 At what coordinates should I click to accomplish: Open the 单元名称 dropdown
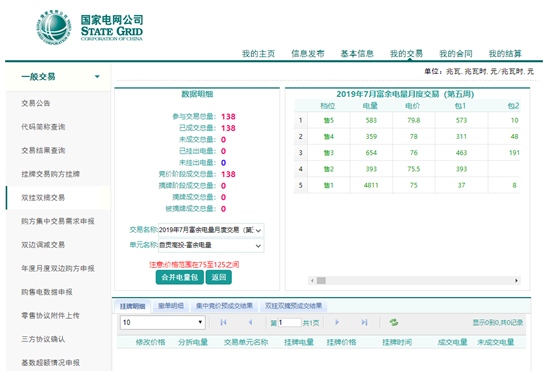coord(211,246)
